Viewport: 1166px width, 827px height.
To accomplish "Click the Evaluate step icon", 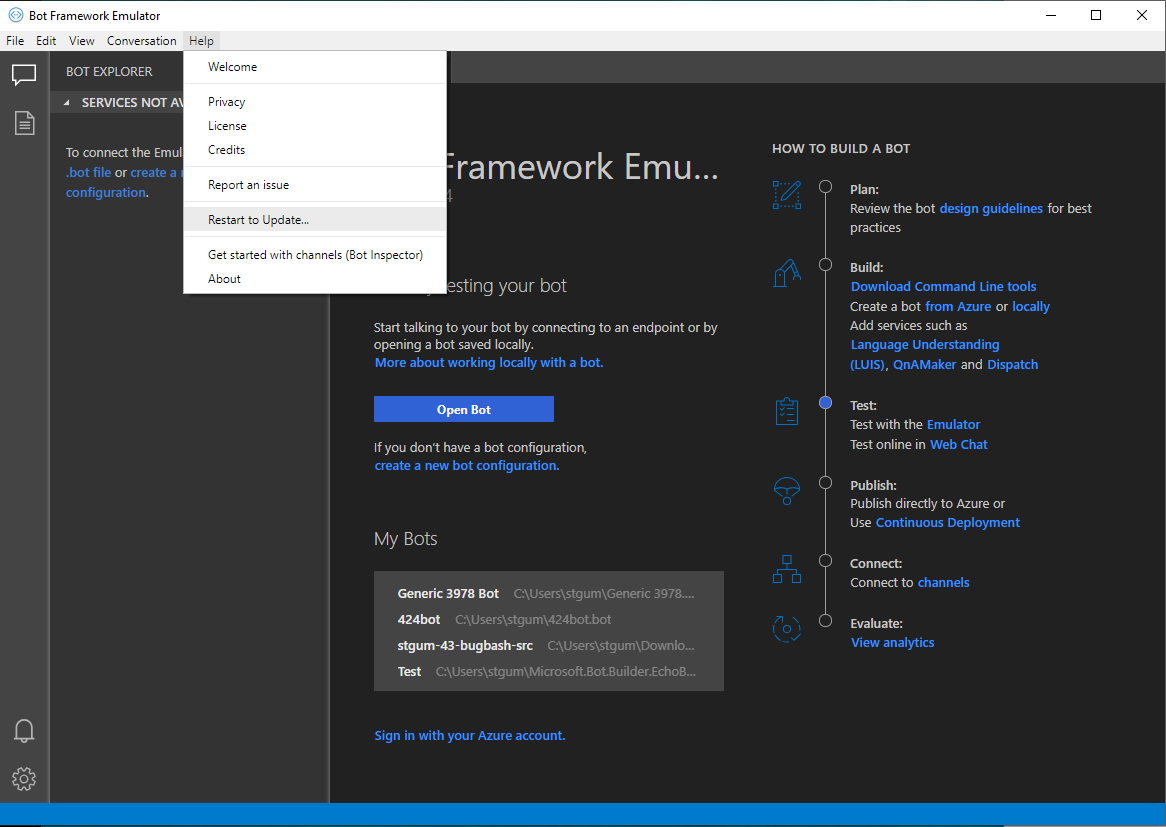I will pos(788,628).
